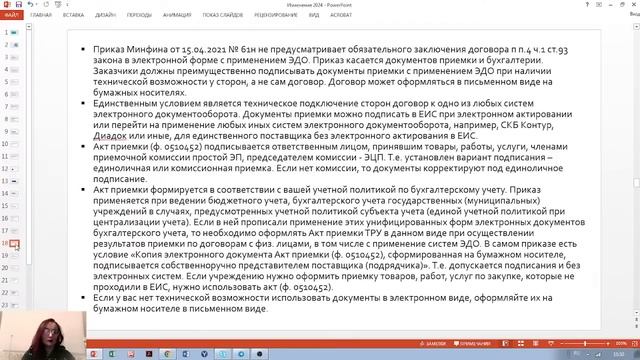Switch to Slide Sorter view icon
This screenshot has height=360, width=640.
[x=521, y=344]
